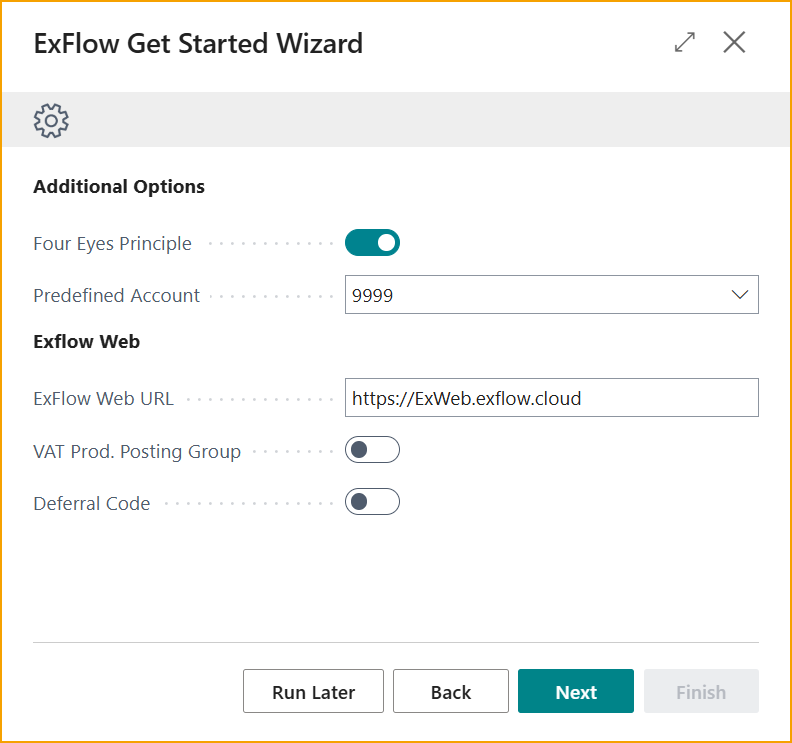Click the Additional Options section heading
The width and height of the screenshot is (792, 743).
tap(119, 187)
